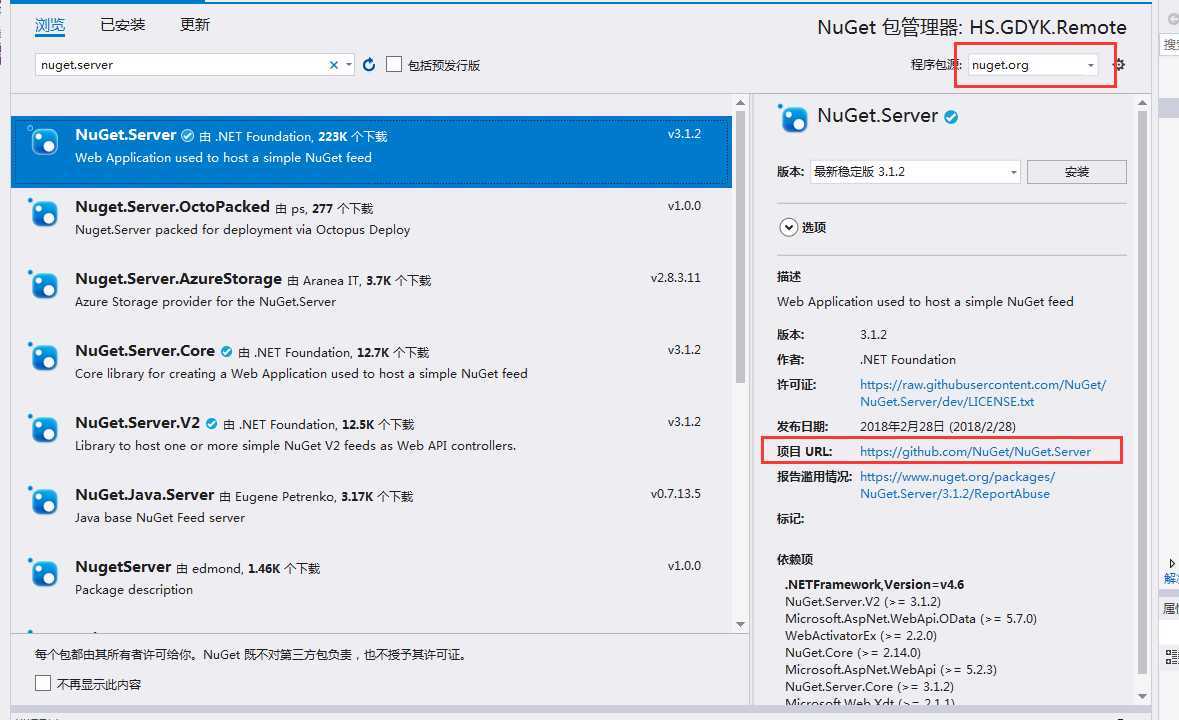
Task: Click the NuGet.Server package icon in list
Action: coord(43,141)
